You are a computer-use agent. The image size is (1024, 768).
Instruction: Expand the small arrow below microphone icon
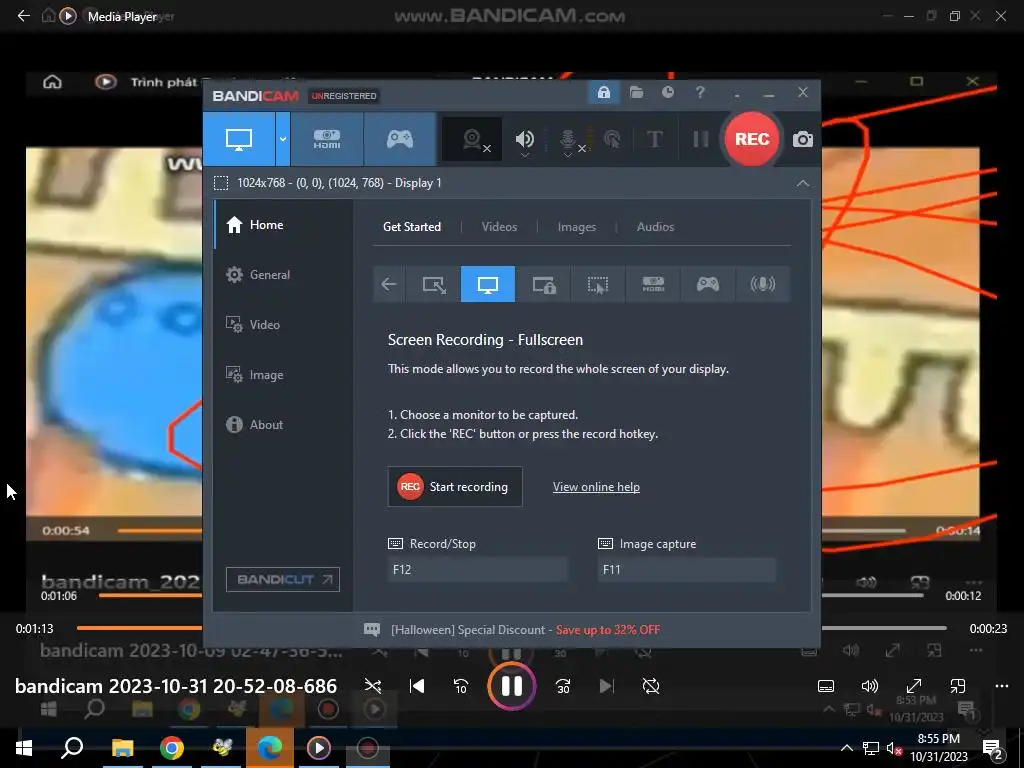pyautogui.click(x=568, y=155)
